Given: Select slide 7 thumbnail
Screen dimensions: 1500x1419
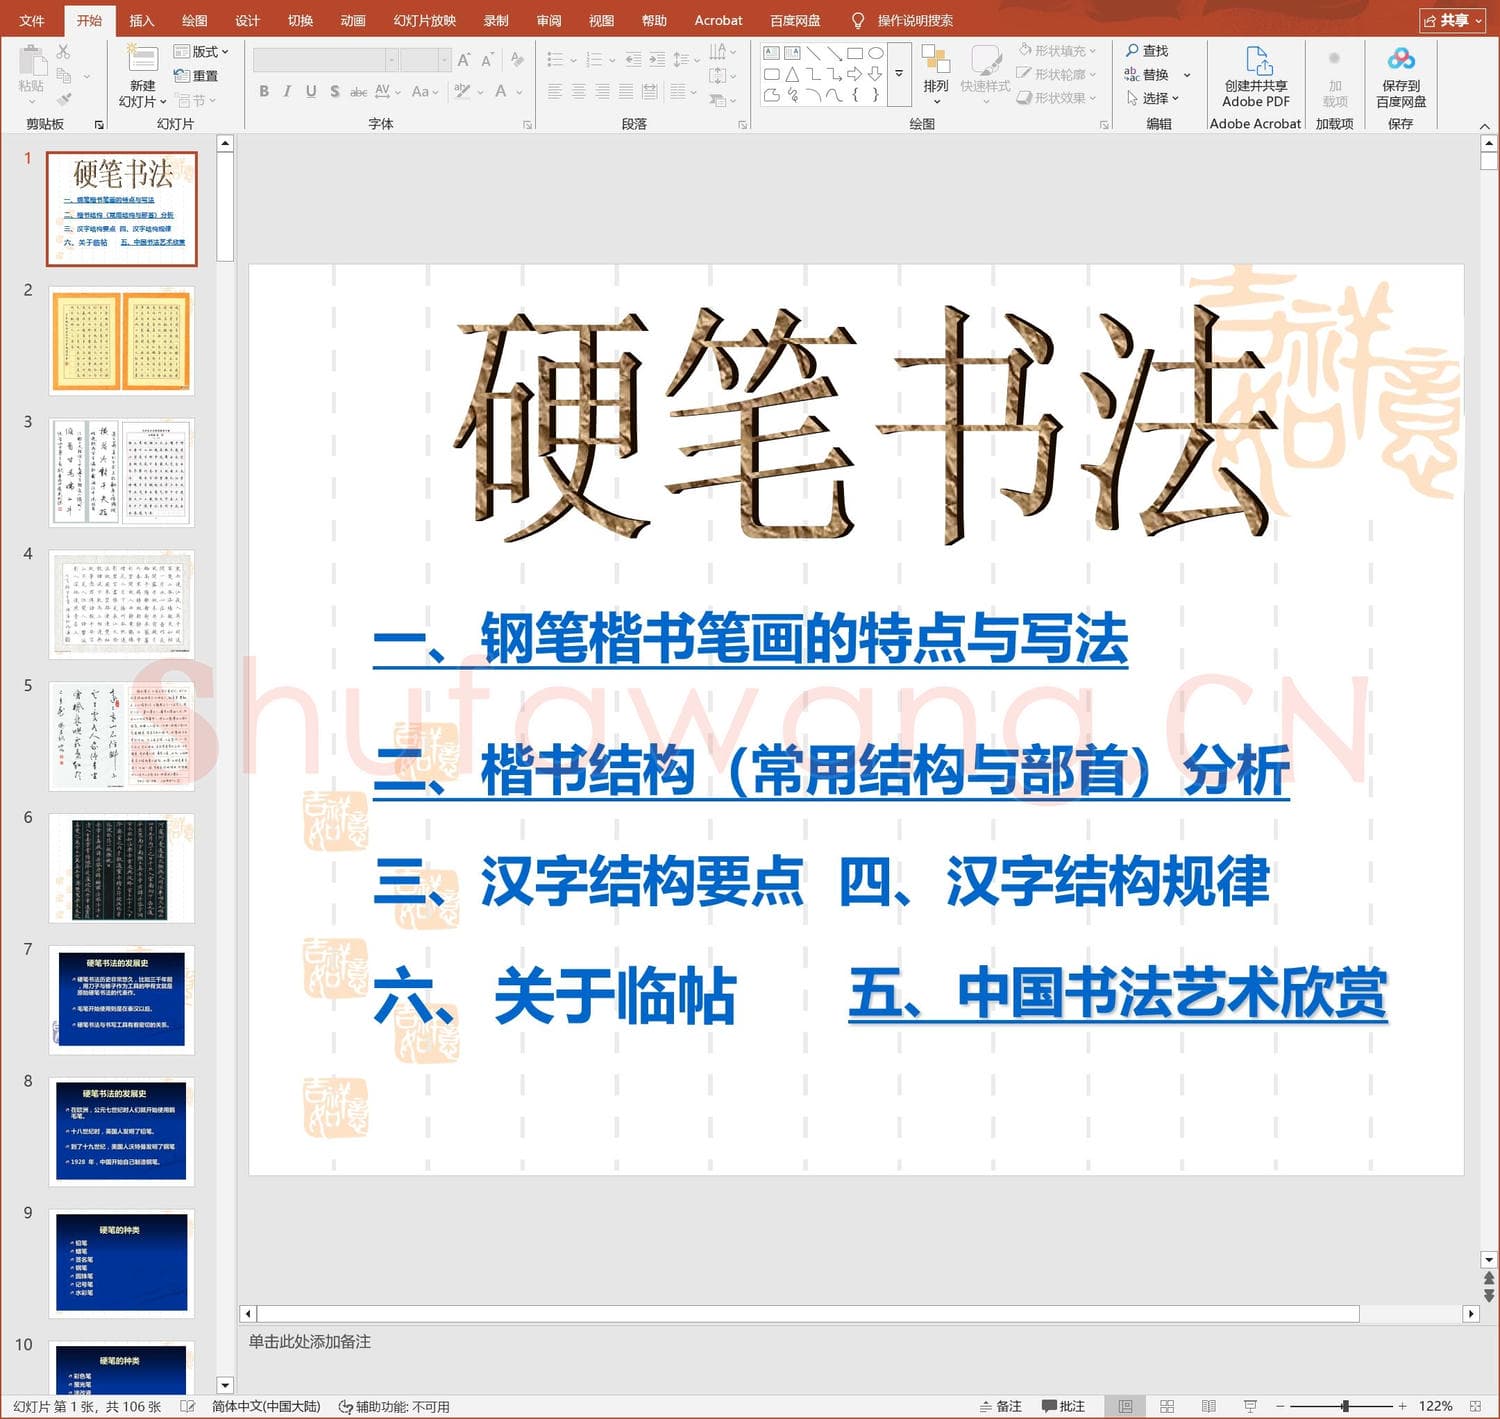Looking at the screenshot, I should (122, 1000).
